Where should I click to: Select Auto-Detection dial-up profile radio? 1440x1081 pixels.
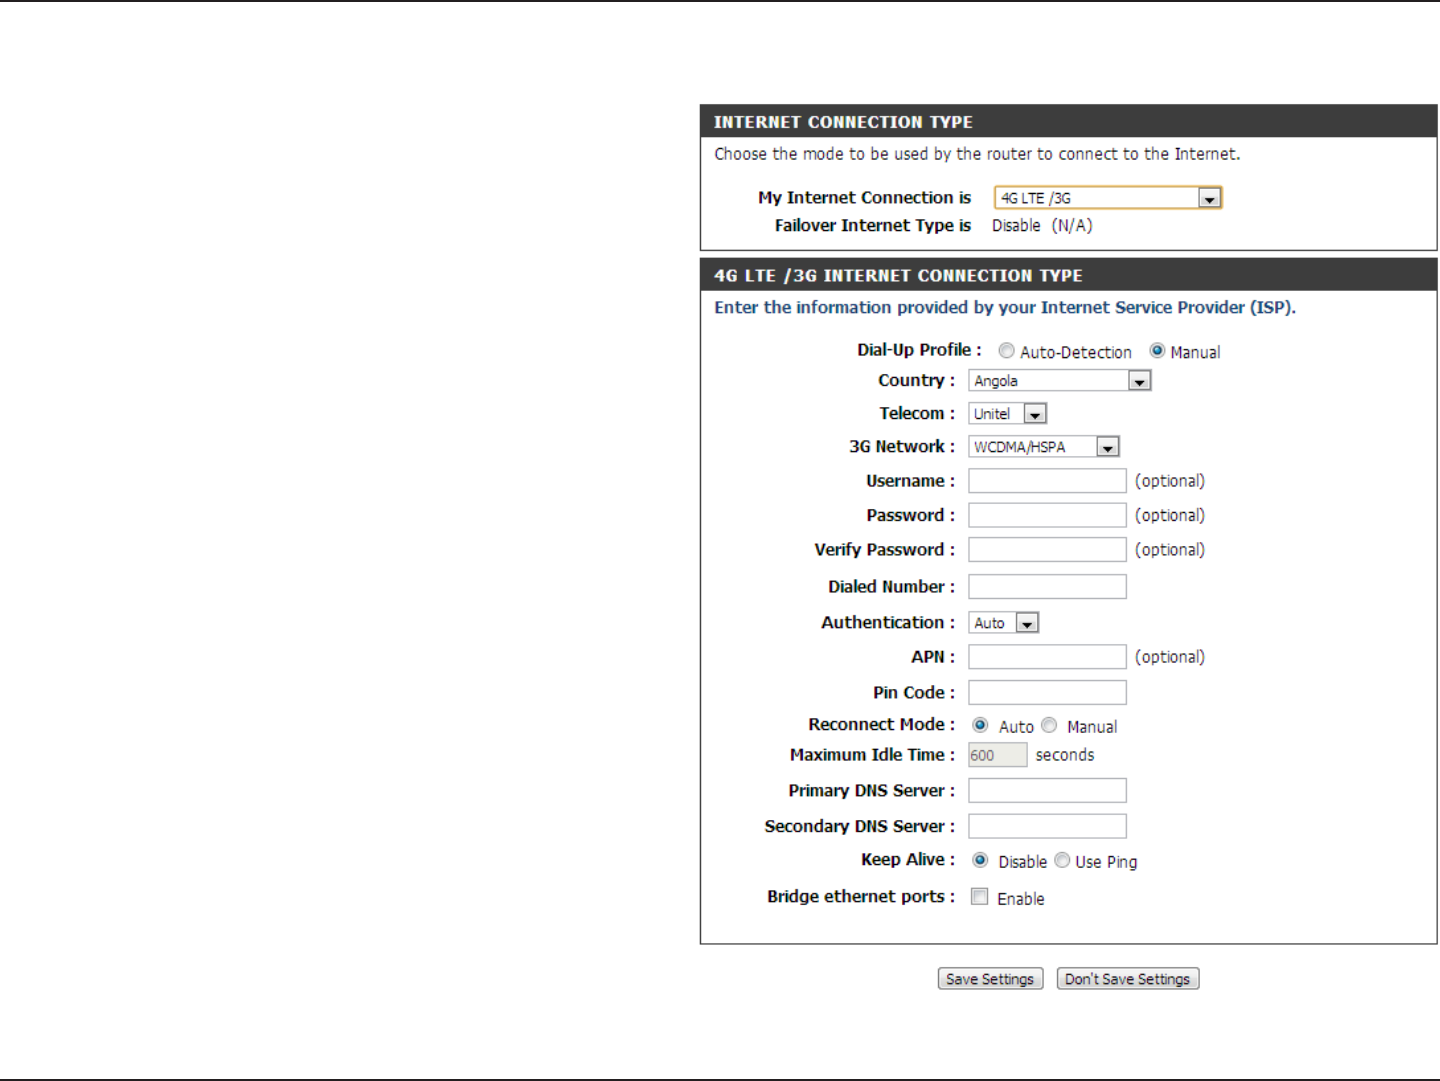1007,351
